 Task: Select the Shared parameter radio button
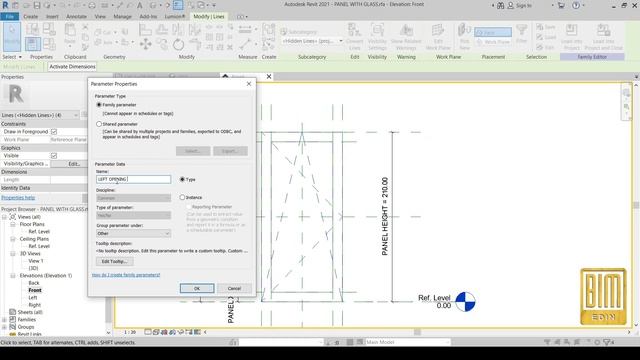99,124
